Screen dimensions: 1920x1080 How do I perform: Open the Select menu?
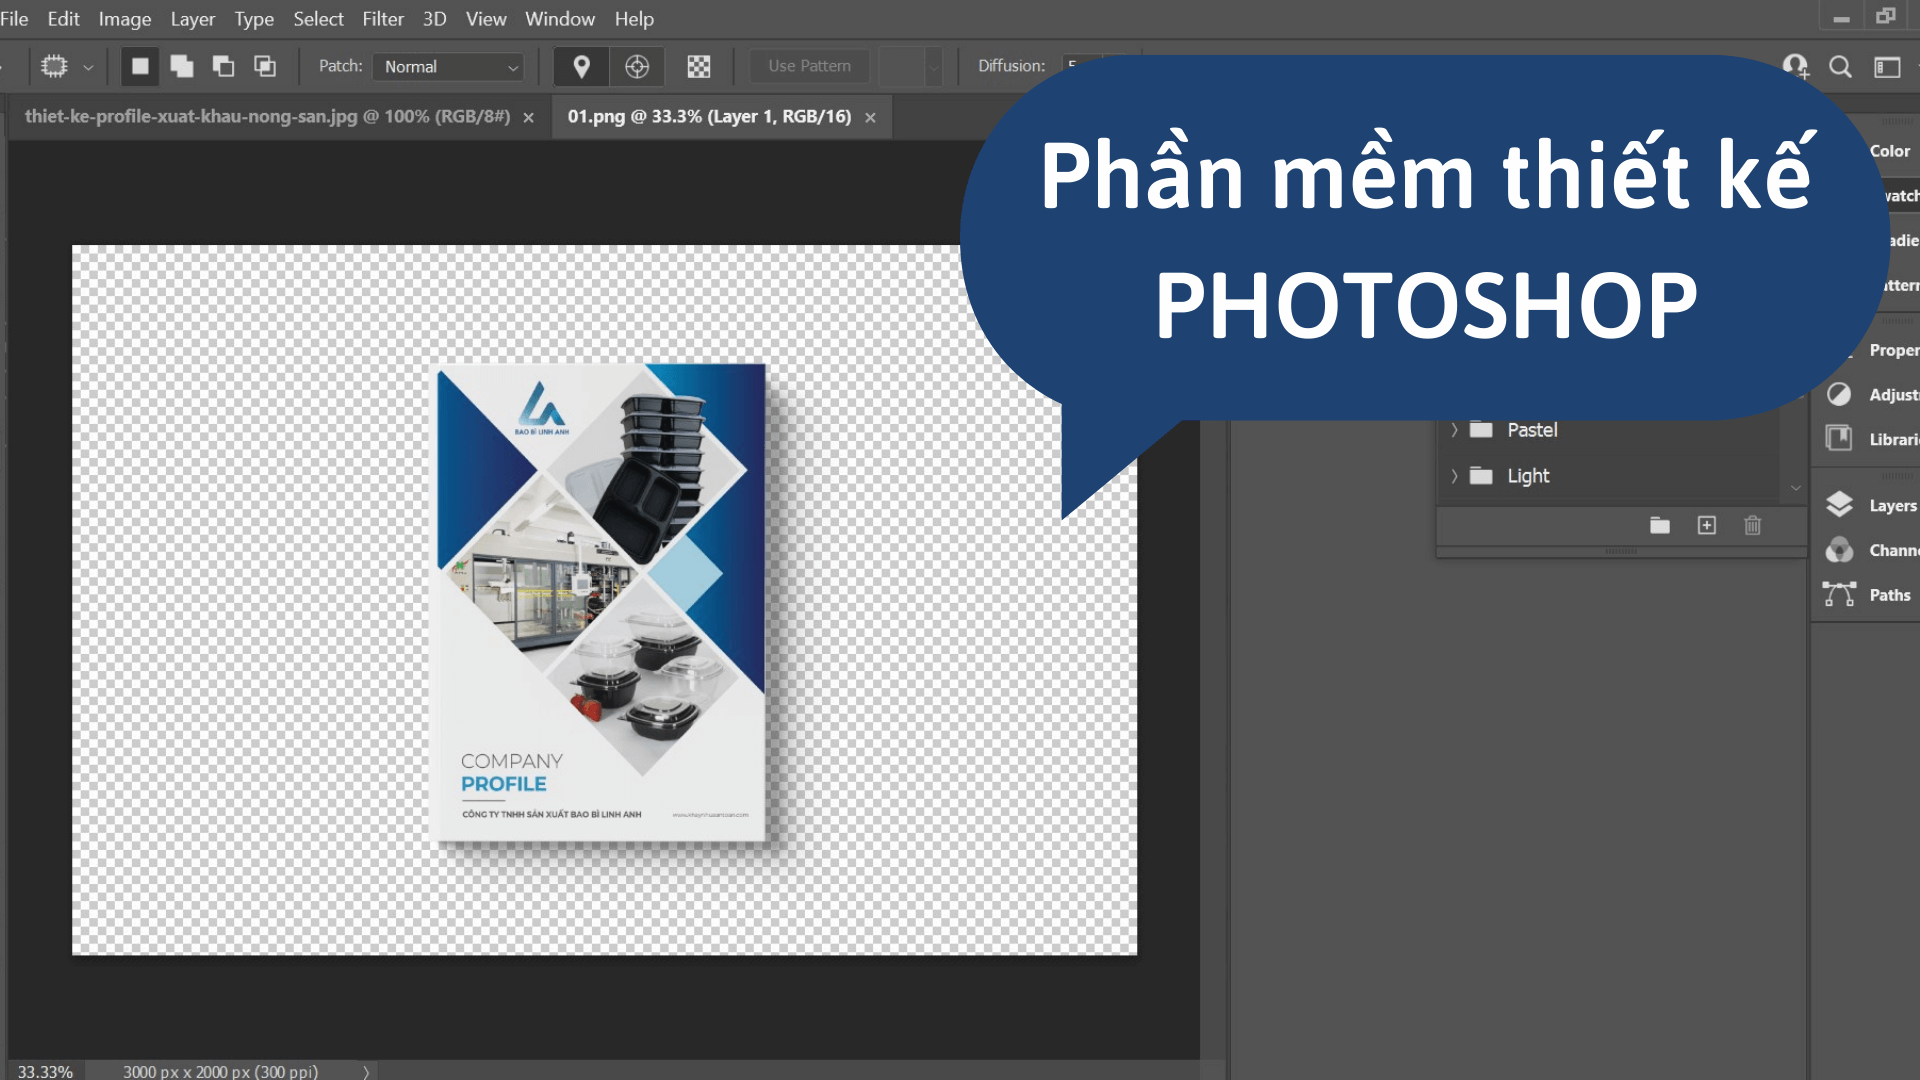click(x=318, y=19)
